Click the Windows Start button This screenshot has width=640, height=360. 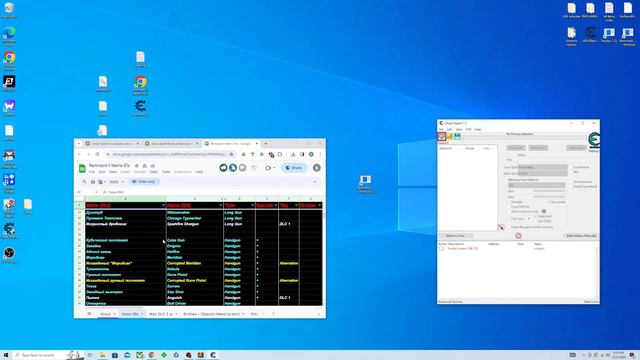(x=6, y=355)
